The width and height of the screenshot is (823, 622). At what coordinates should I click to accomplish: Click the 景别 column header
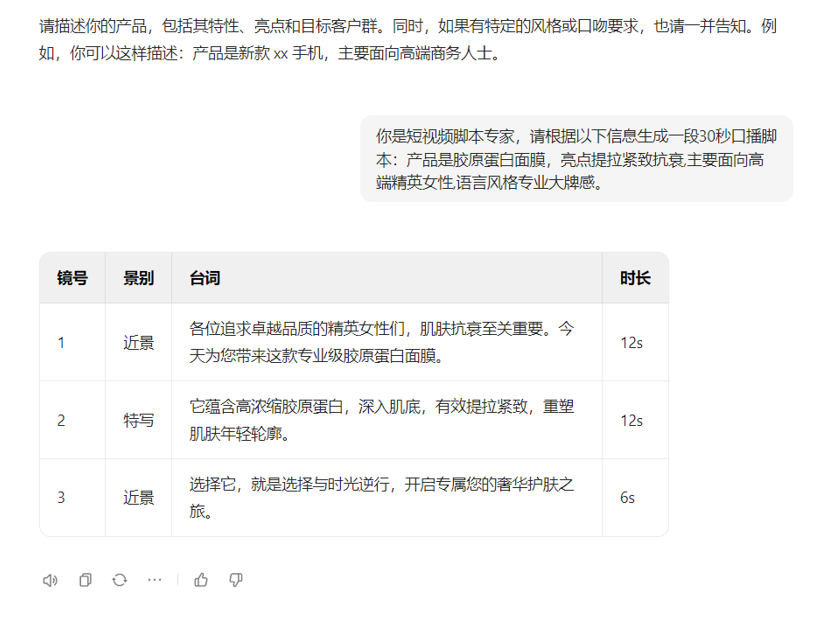(x=138, y=276)
